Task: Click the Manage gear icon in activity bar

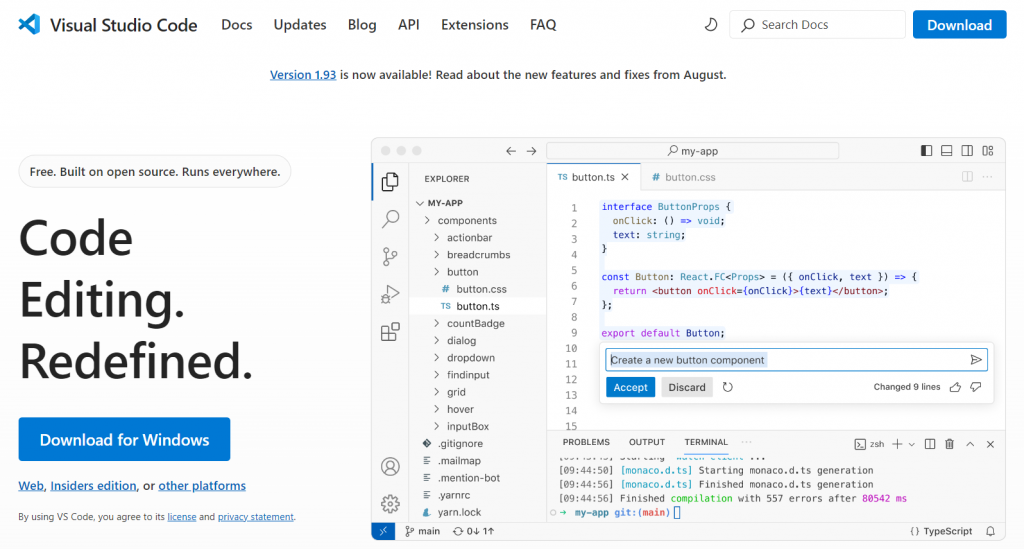Action: (390, 504)
